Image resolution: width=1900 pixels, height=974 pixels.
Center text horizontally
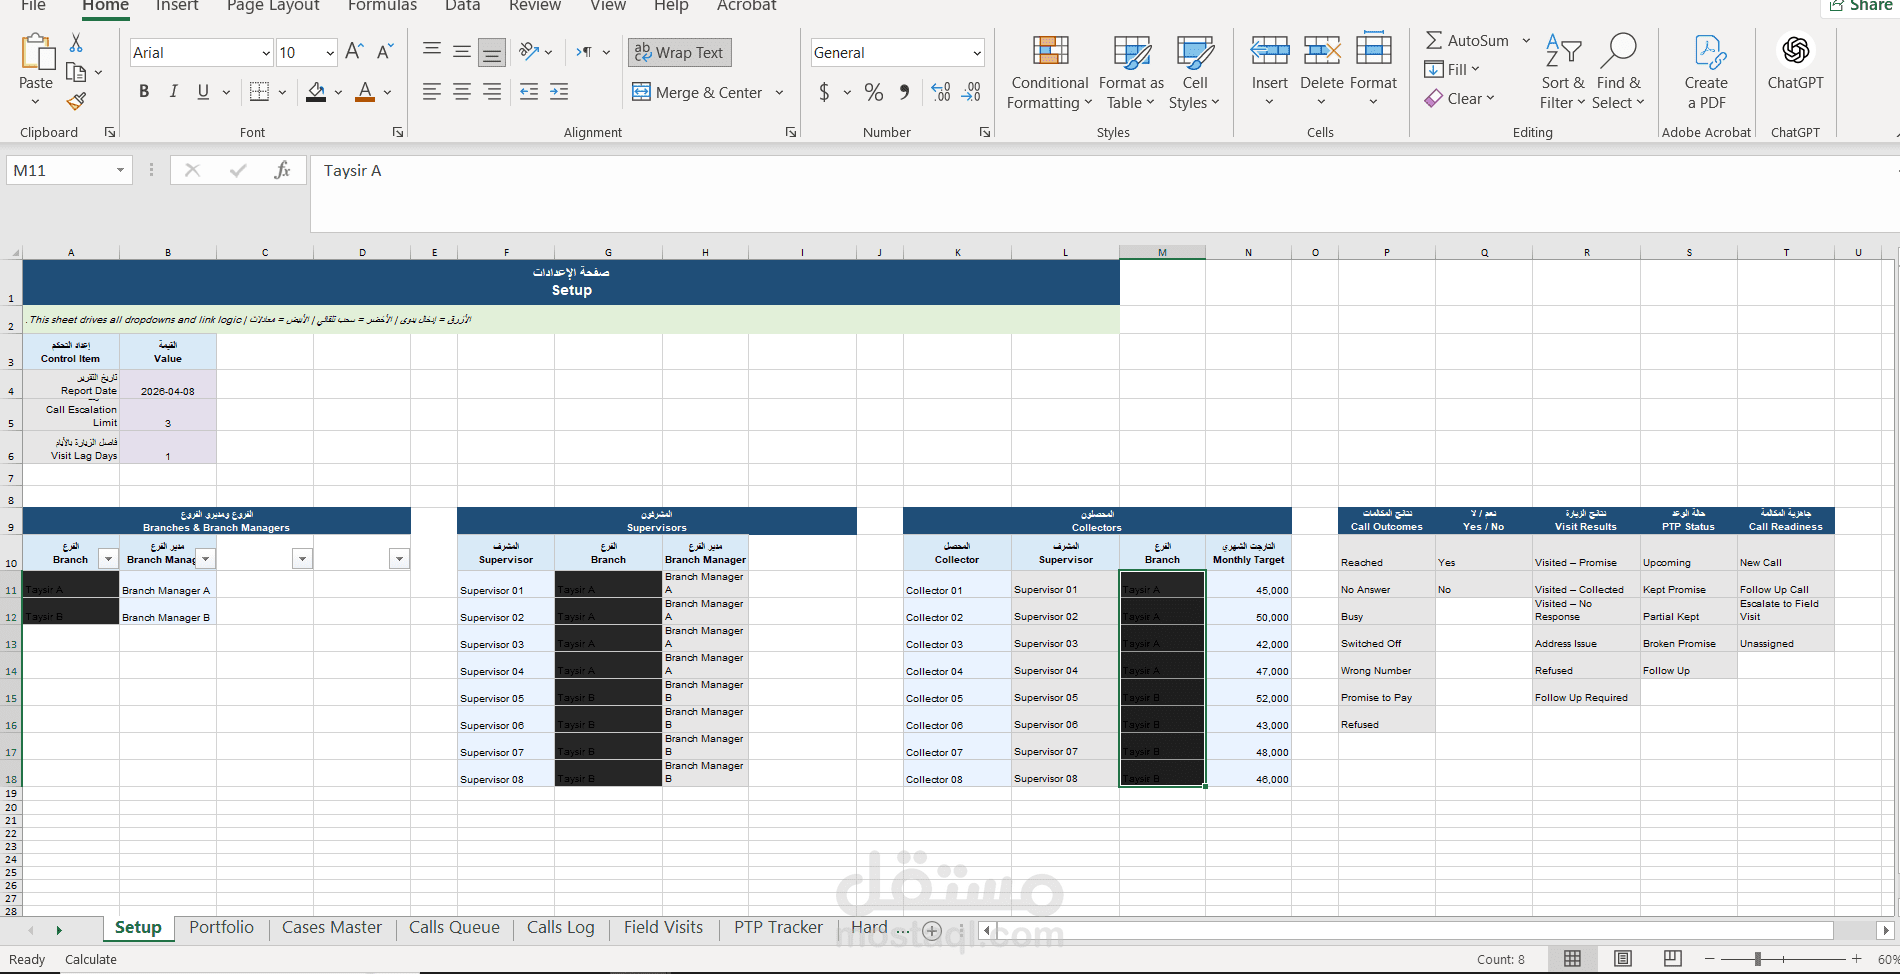coord(462,92)
